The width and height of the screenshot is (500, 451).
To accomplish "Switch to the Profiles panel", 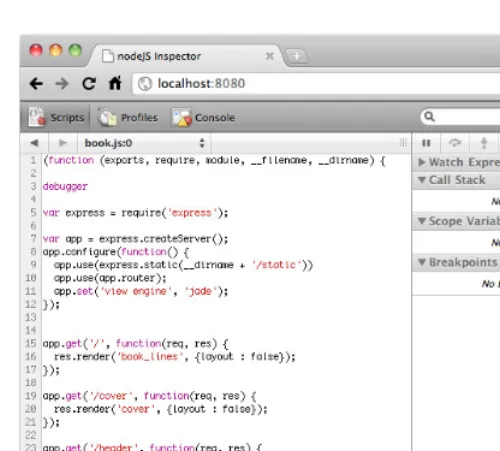I will coord(128,117).
